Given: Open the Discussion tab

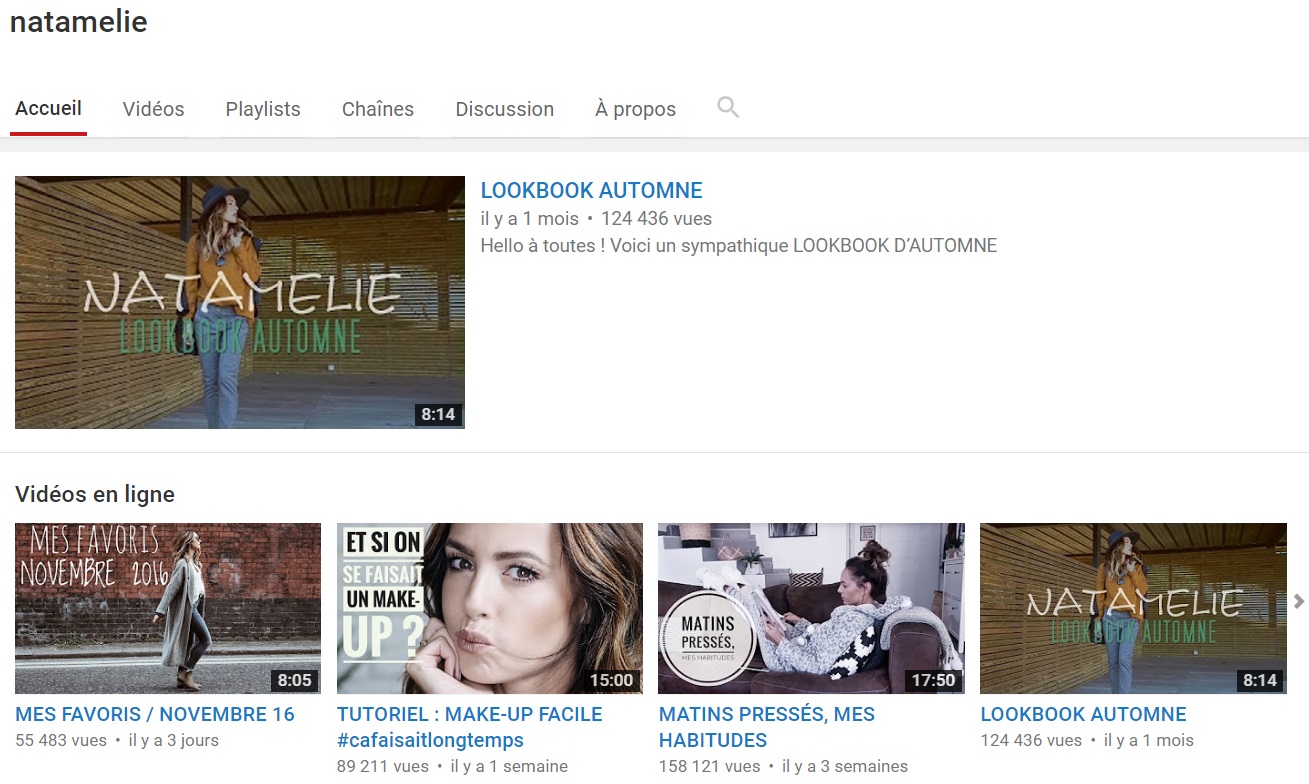Looking at the screenshot, I should [504, 109].
